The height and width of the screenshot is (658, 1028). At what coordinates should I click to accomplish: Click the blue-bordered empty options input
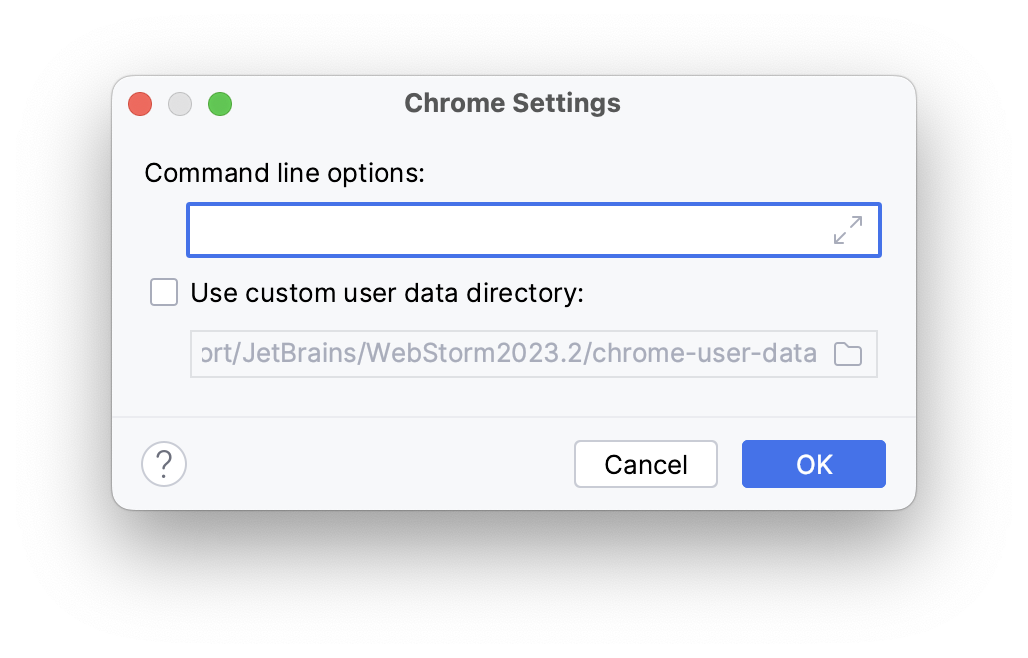coord(534,230)
